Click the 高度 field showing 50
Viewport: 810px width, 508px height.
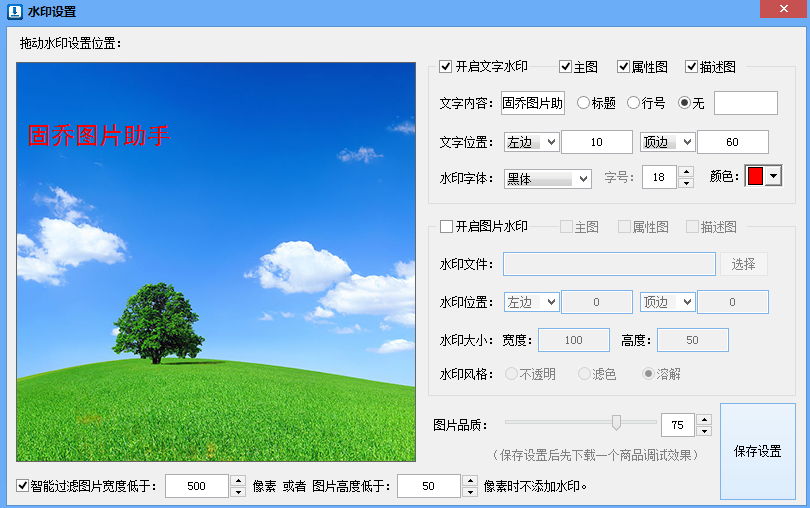[693, 340]
